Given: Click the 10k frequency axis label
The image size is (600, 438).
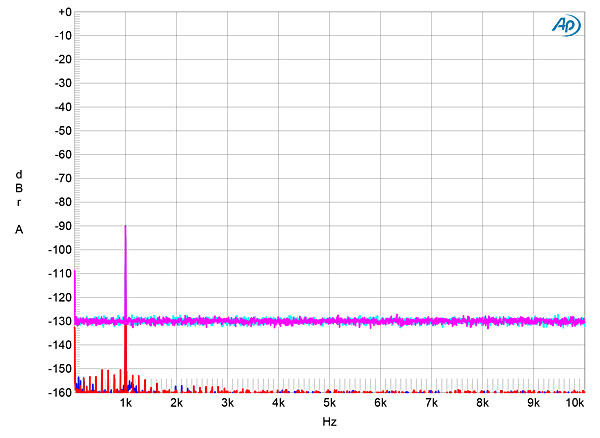Looking at the screenshot, I should pyautogui.click(x=574, y=403).
